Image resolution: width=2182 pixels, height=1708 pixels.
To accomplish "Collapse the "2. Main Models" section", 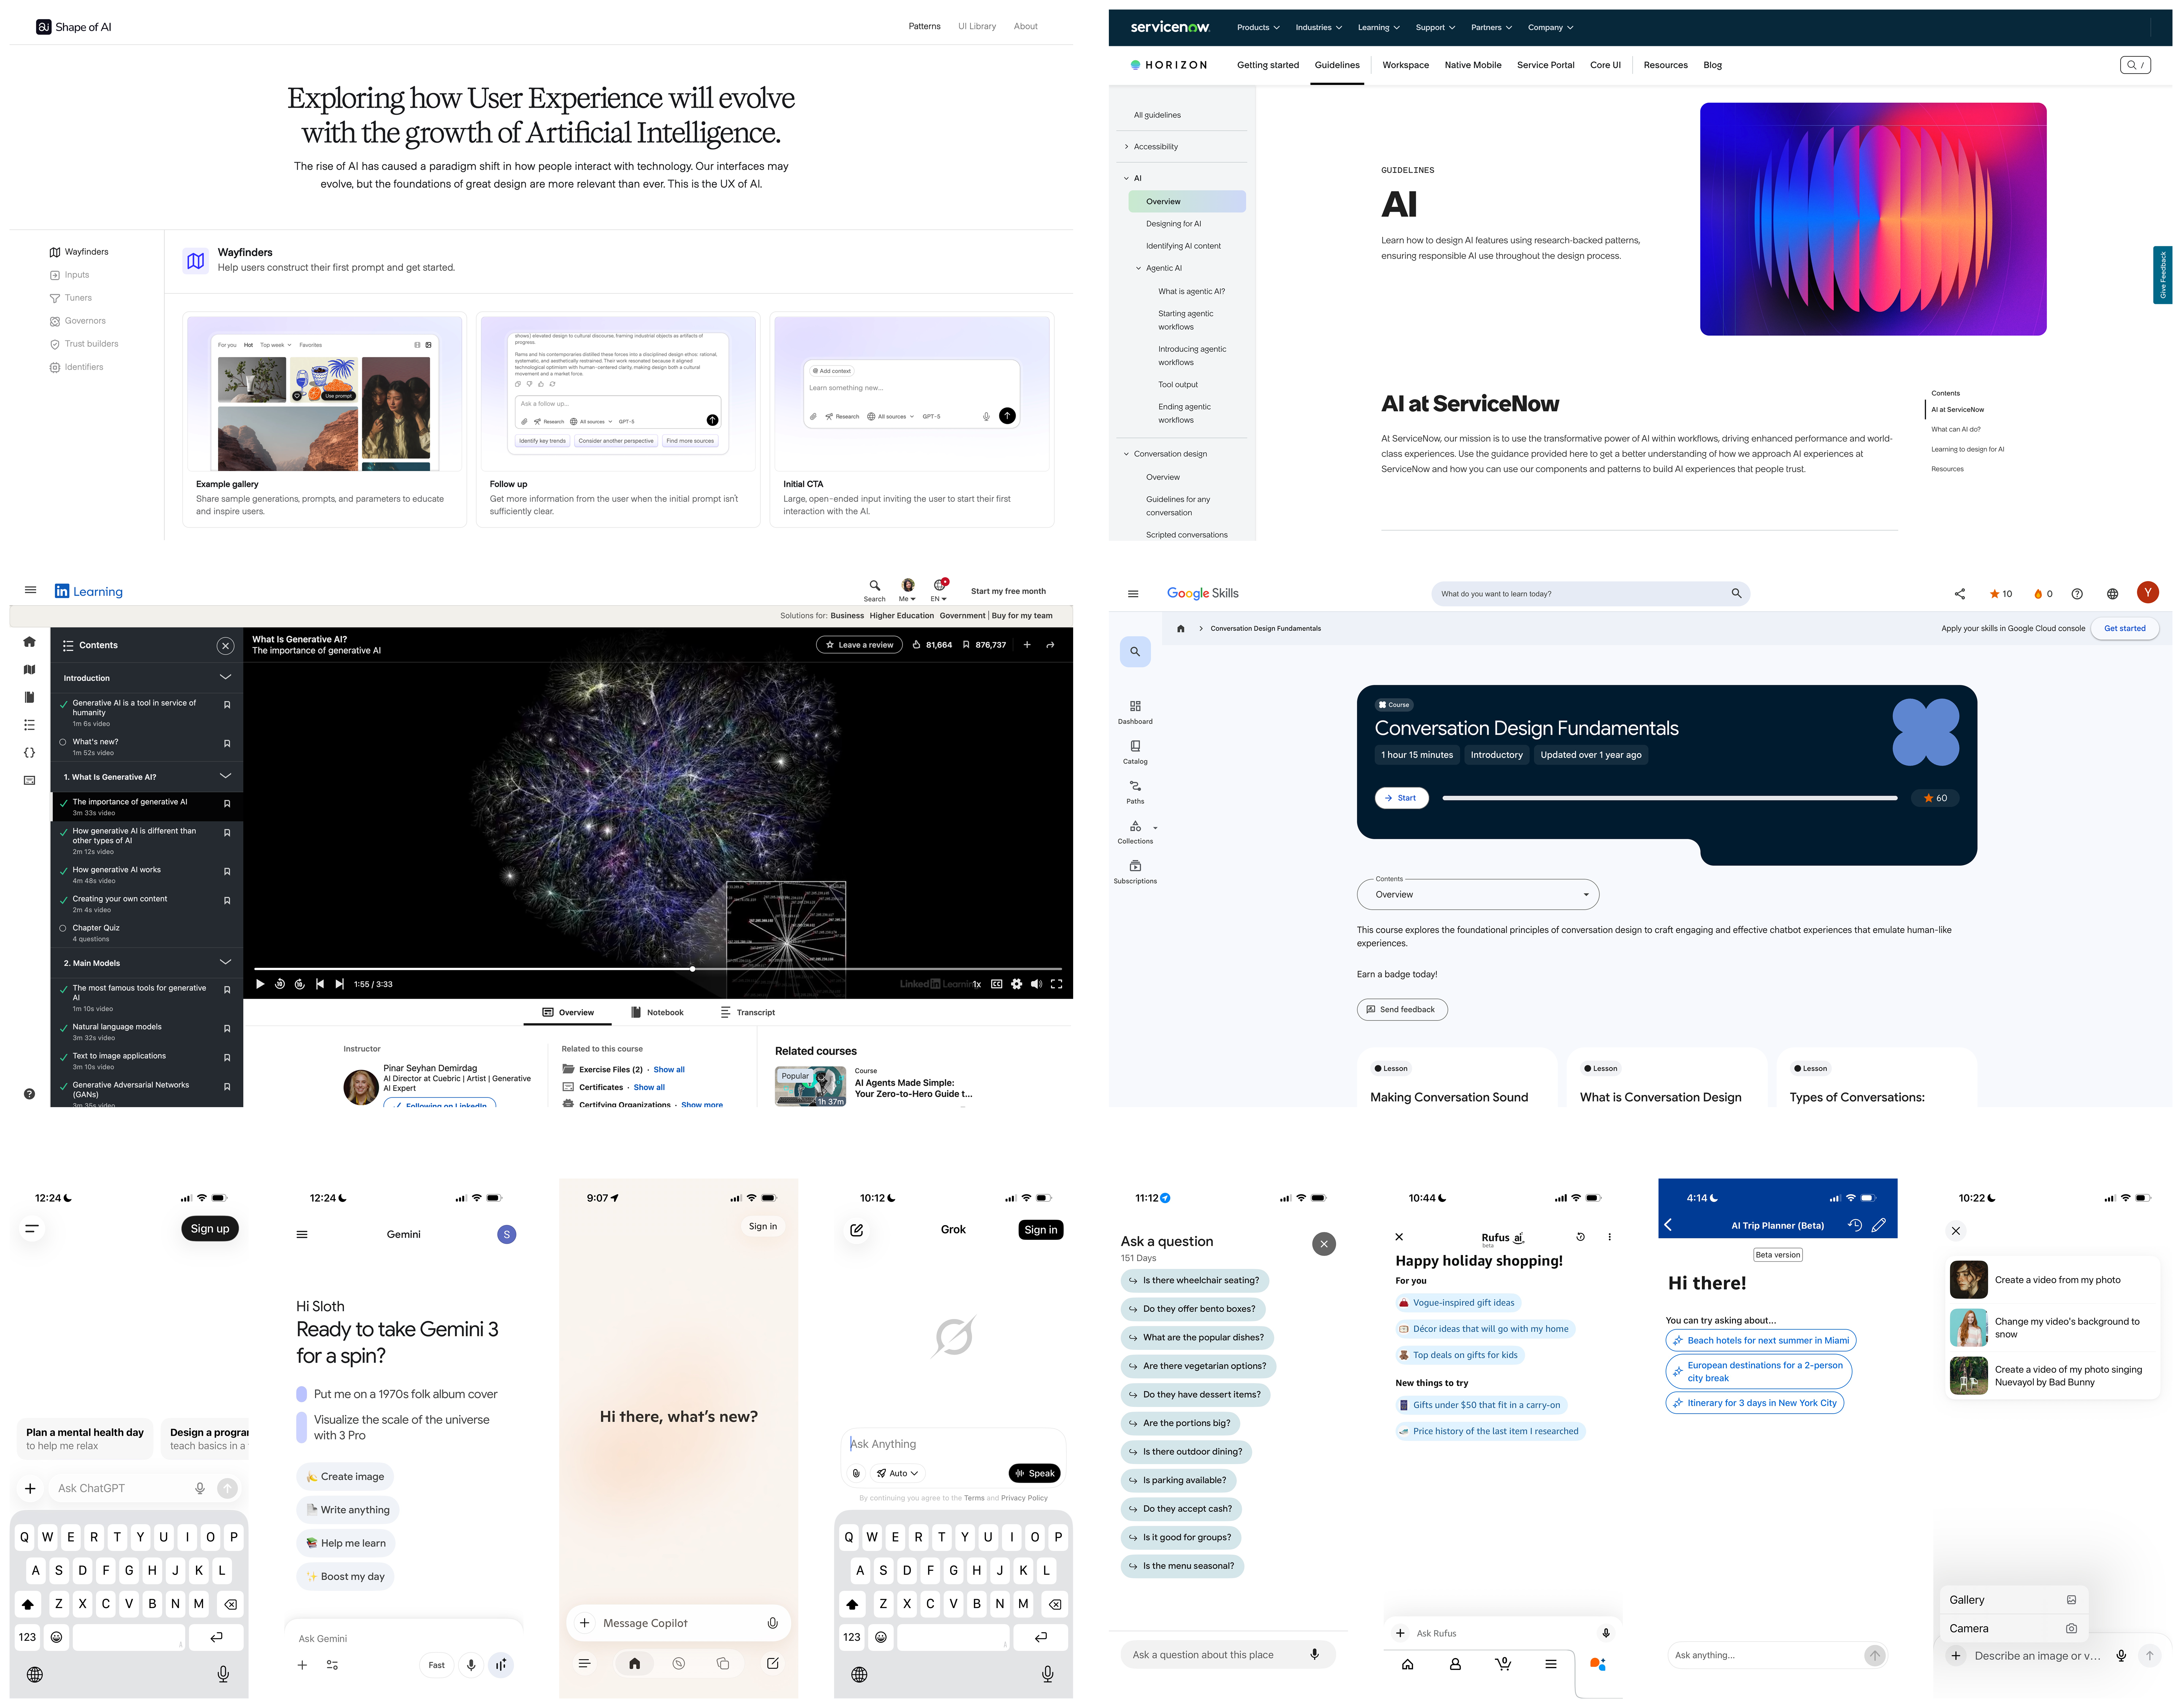I will 225,962.
